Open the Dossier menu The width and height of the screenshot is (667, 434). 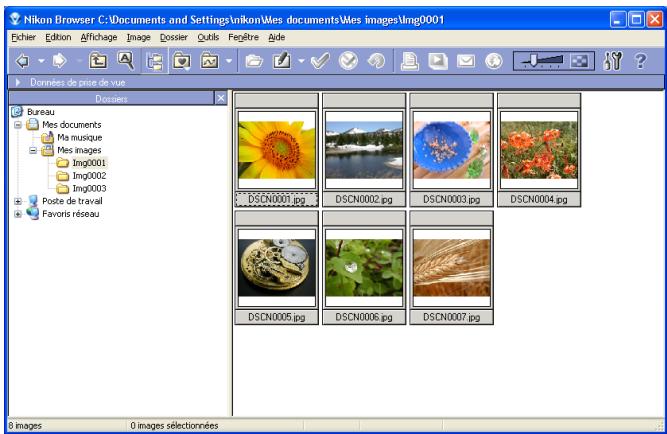(174, 37)
